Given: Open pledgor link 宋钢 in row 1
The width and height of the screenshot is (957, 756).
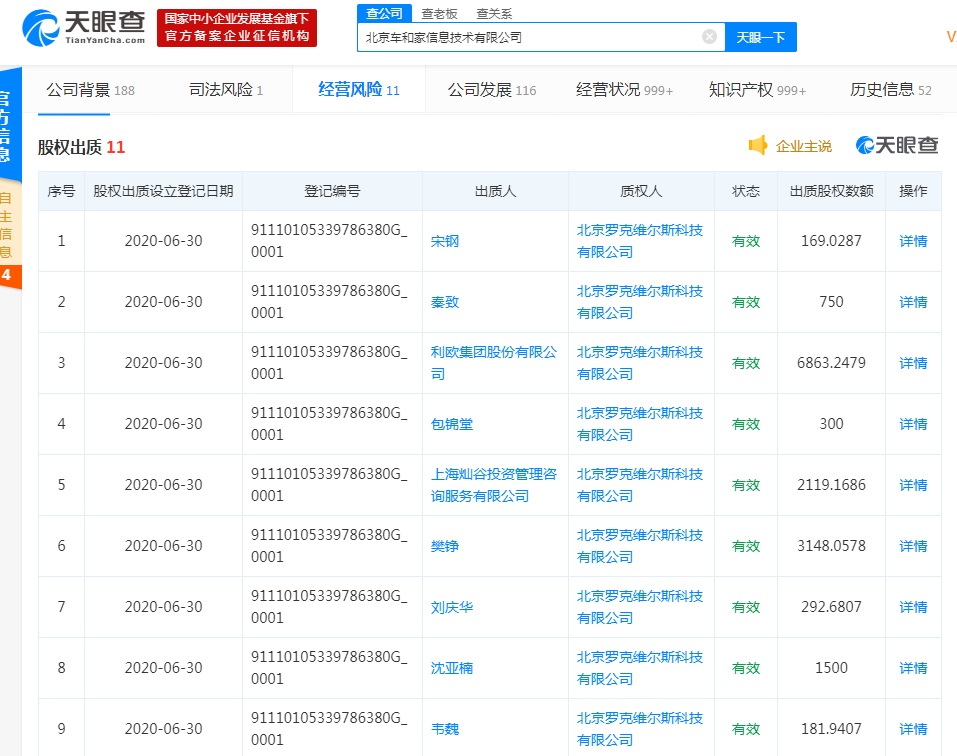Looking at the screenshot, I should 445,241.
